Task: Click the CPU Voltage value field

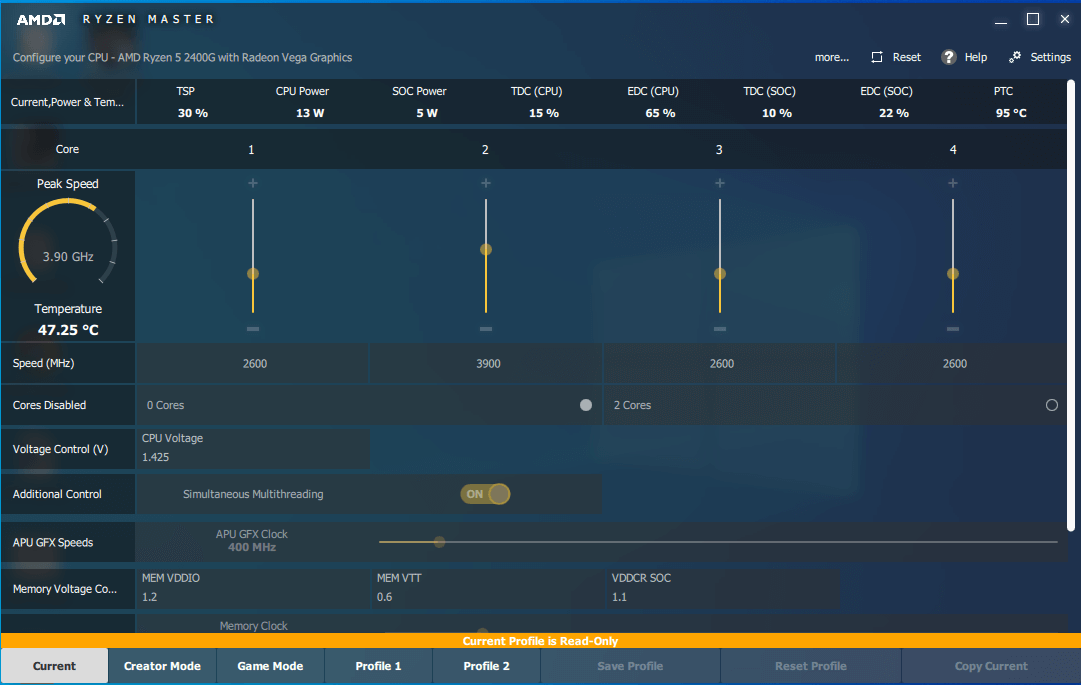Action: click(x=252, y=449)
